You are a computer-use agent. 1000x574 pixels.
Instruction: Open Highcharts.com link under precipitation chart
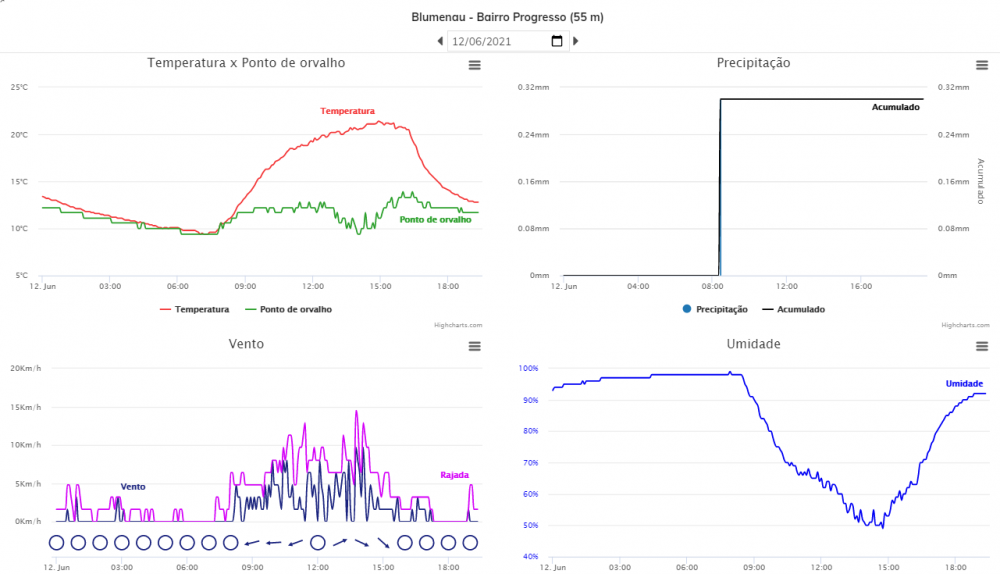pos(963,325)
